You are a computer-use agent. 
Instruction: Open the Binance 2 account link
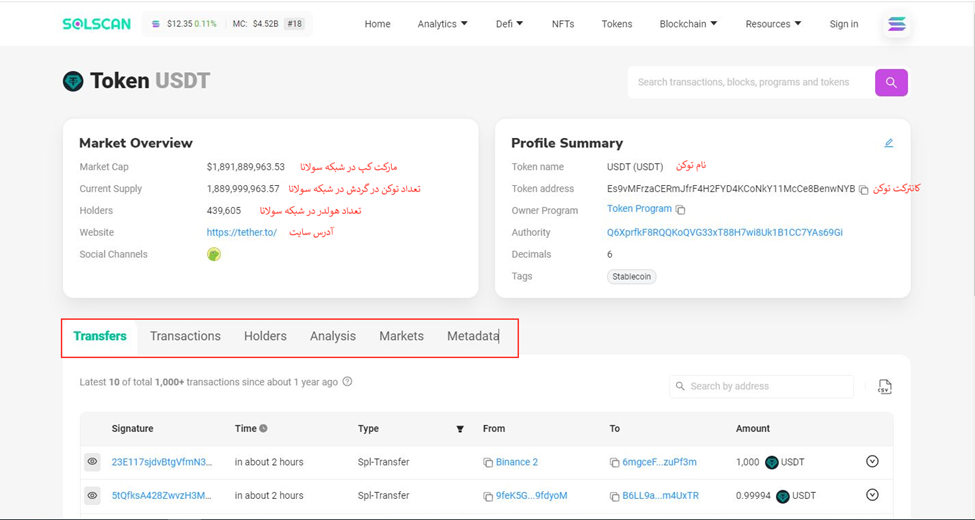pos(517,462)
